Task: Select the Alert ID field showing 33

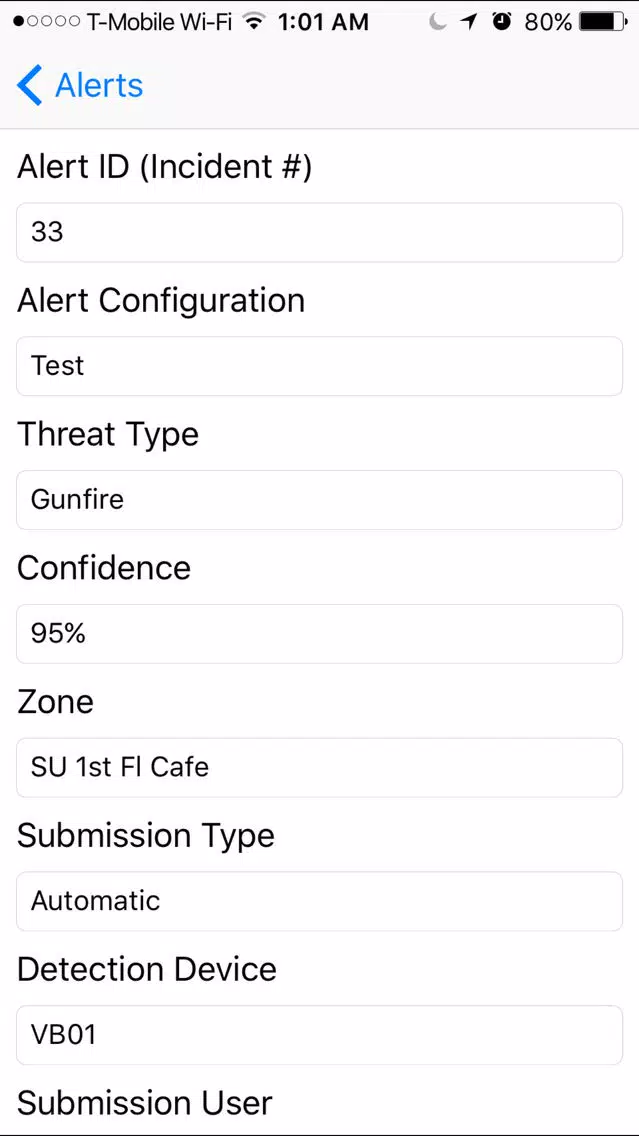Action: tap(320, 233)
